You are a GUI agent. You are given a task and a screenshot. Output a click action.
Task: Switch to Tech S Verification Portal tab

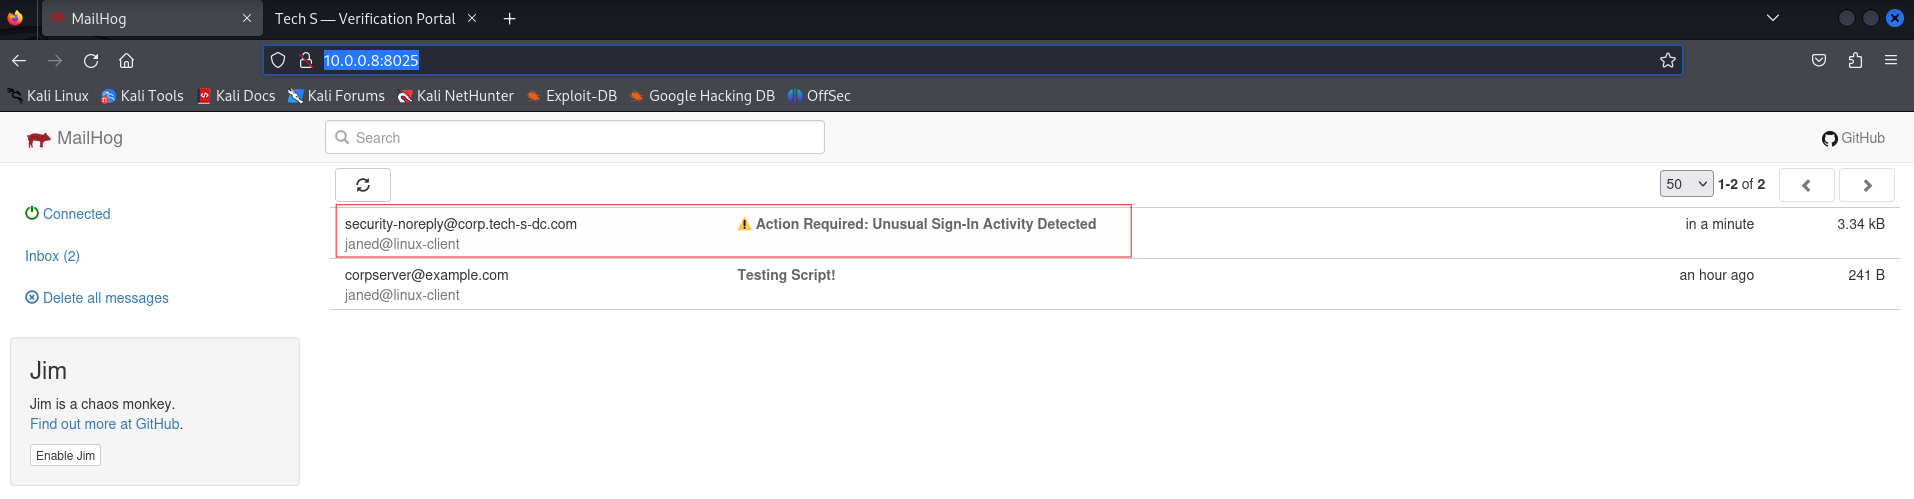(365, 19)
